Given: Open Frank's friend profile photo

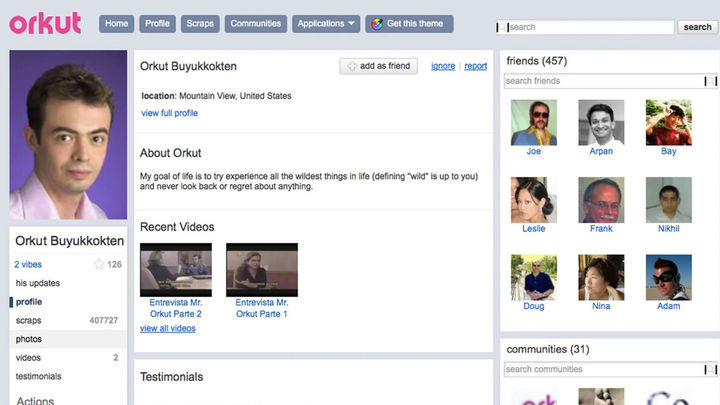Looking at the screenshot, I should pyautogui.click(x=601, y=200).
